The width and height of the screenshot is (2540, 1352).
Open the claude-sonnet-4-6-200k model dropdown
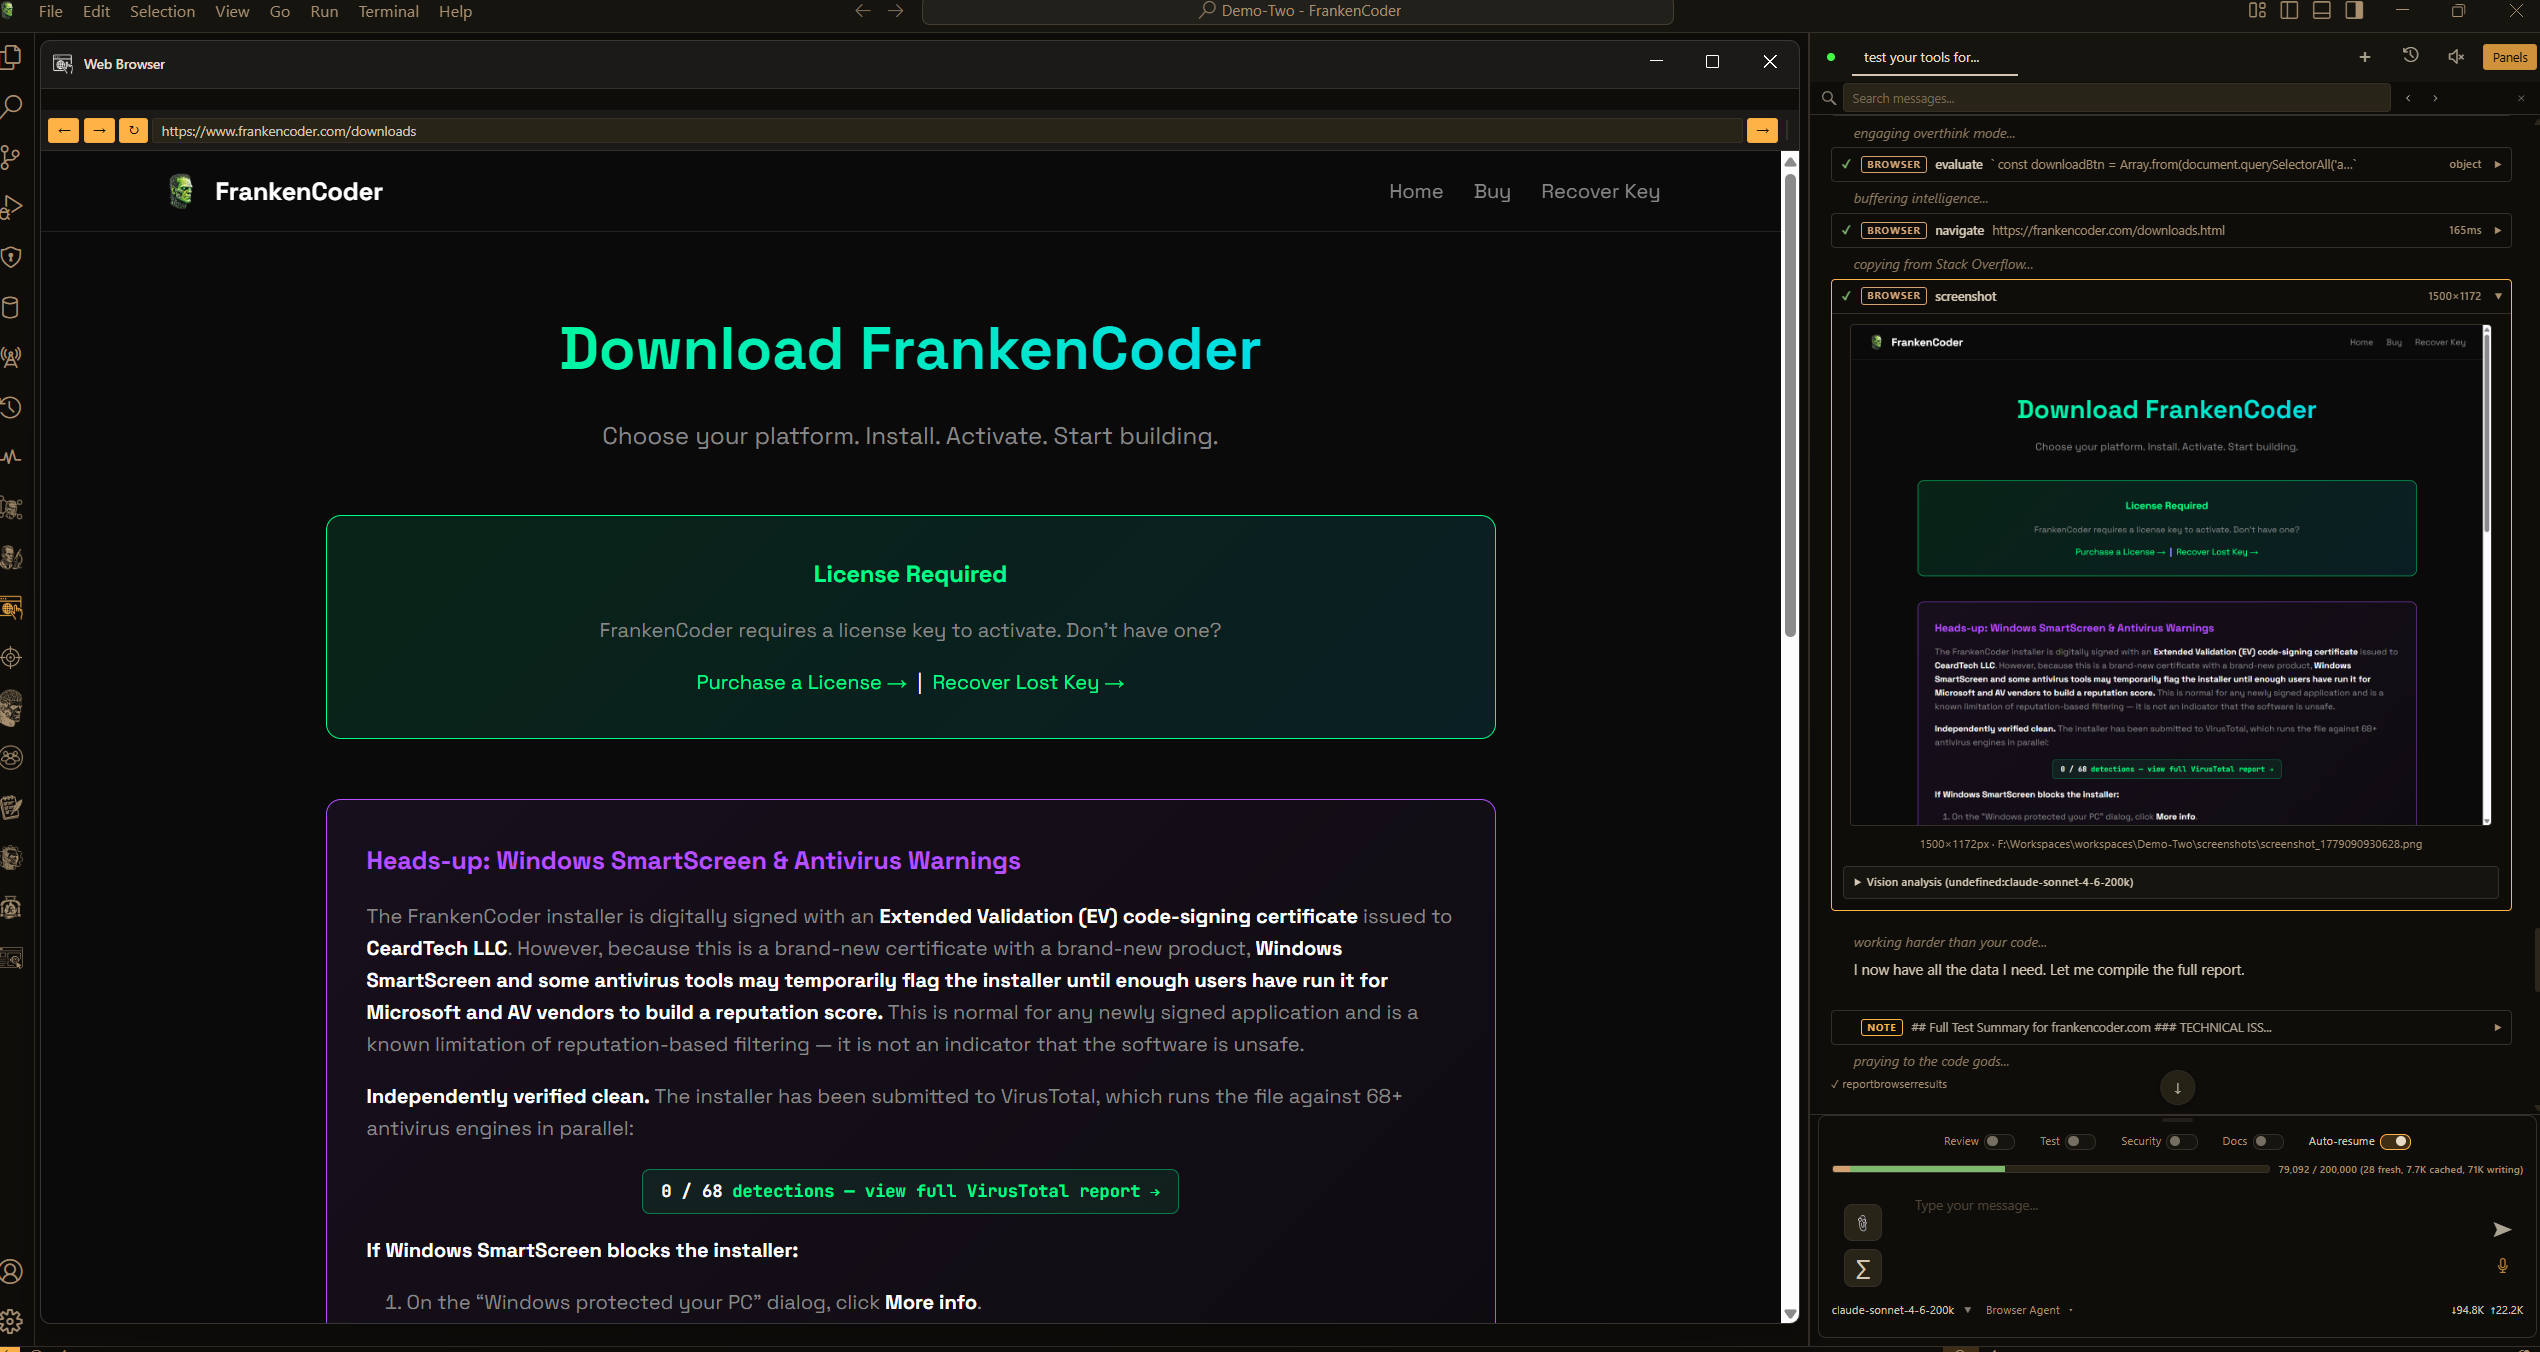coord(1901,1310)
